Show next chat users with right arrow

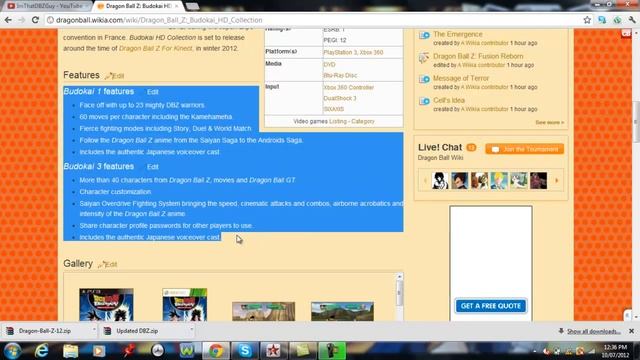pyautogui.click(x=556, y=180)
